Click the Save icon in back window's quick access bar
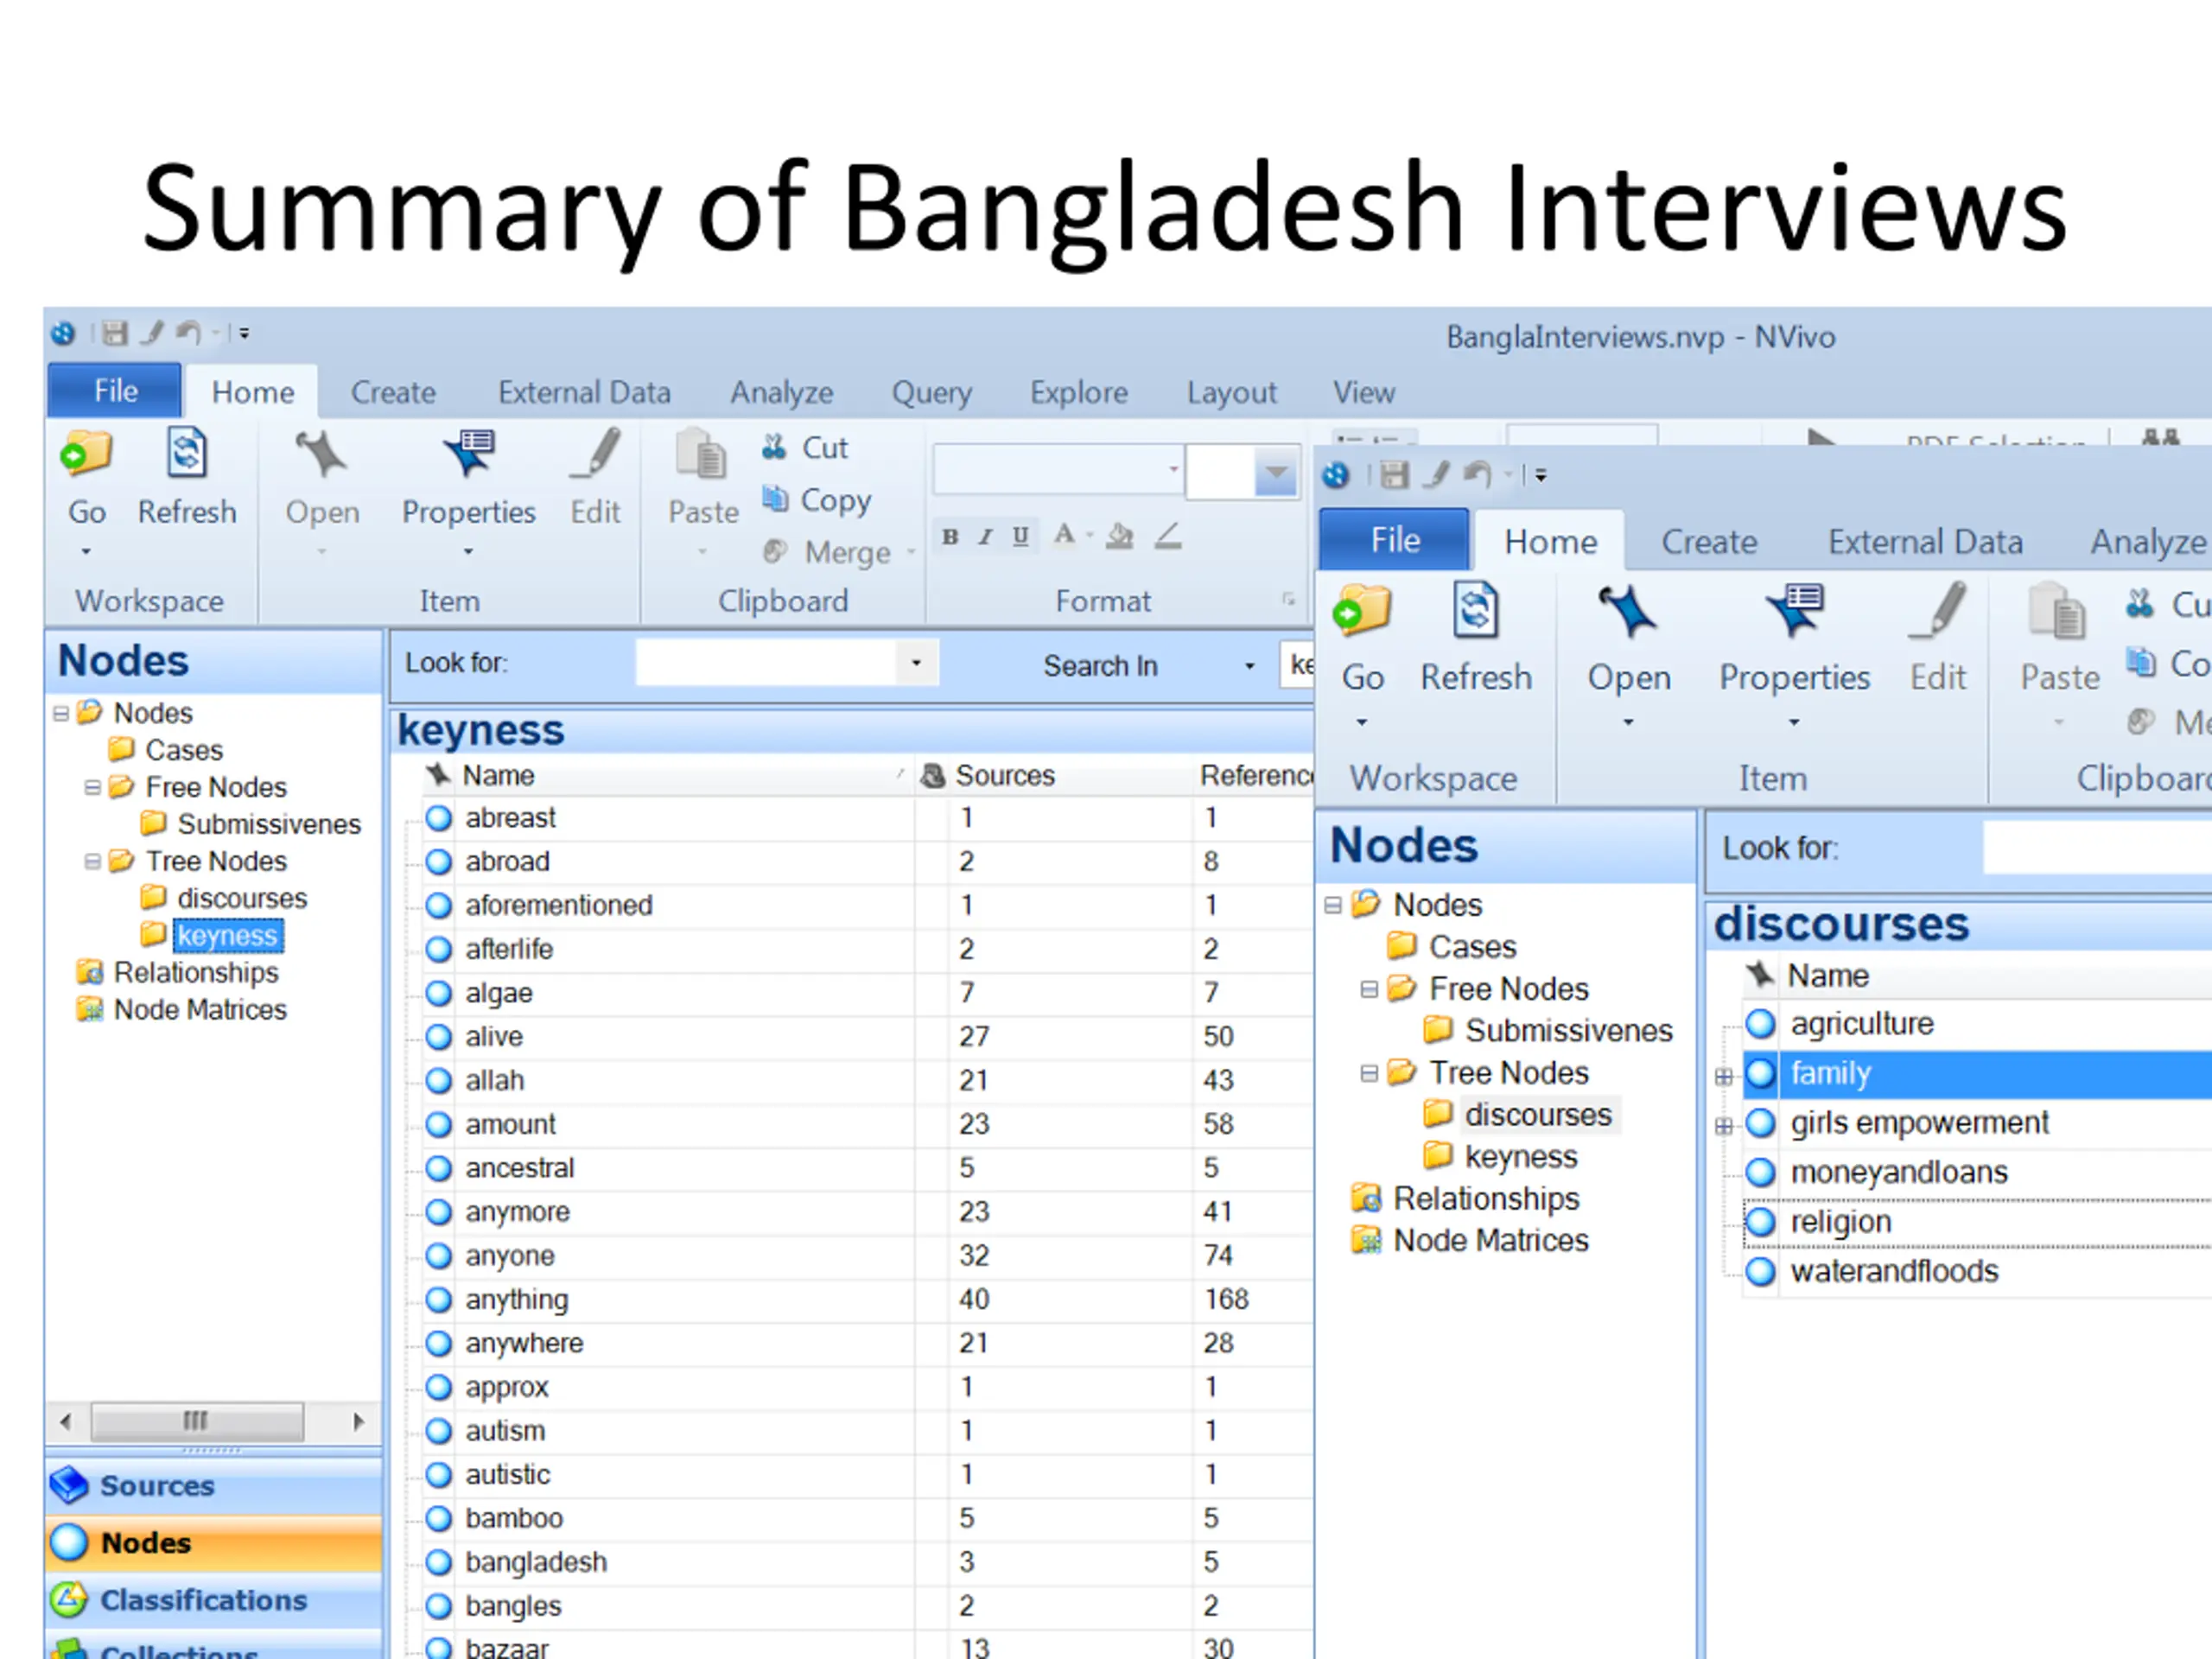The image size is (2212, 1659). [x=115, y=333]
